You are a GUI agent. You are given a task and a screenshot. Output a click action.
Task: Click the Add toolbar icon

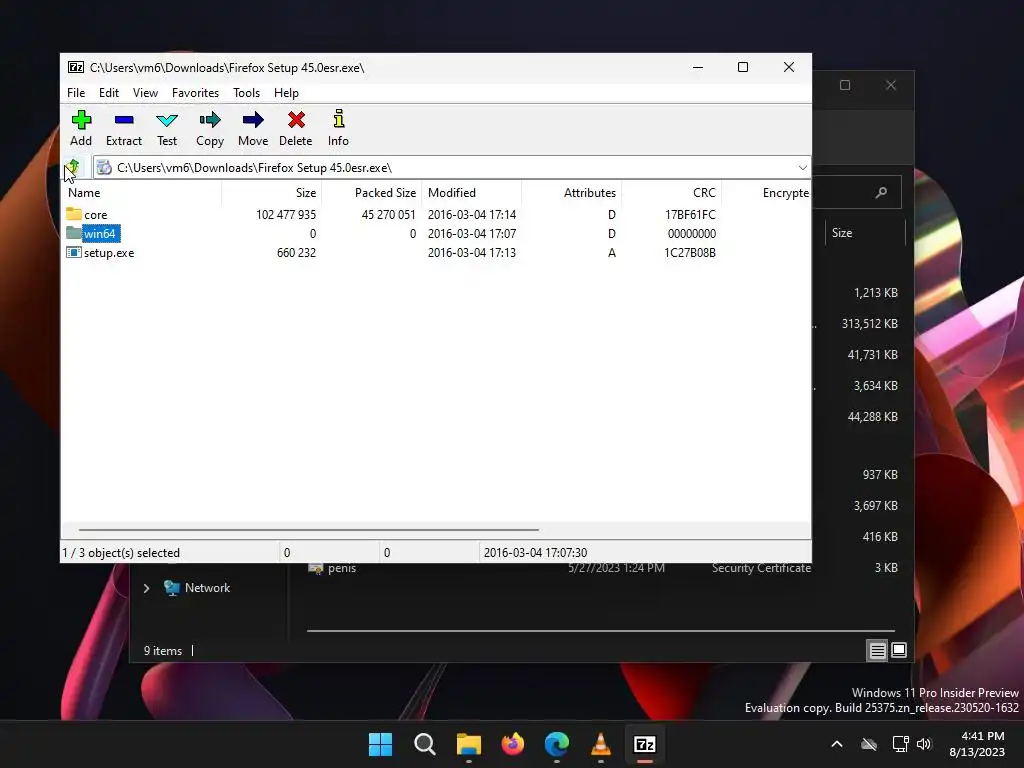pos(81,120)
